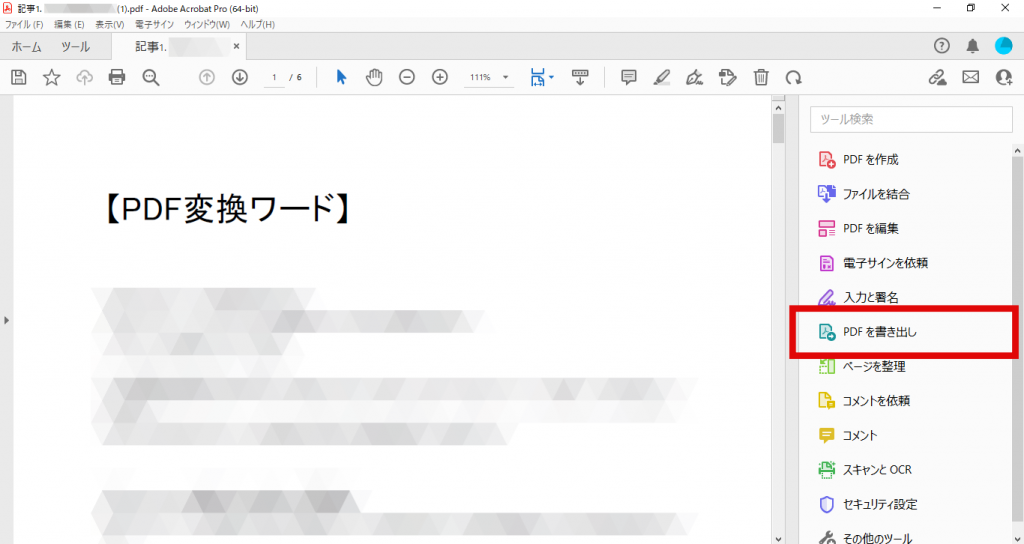Screen dimensions: 1024x544
Task: Click the document scrollbar up arrow
Action: pos(778,106)
